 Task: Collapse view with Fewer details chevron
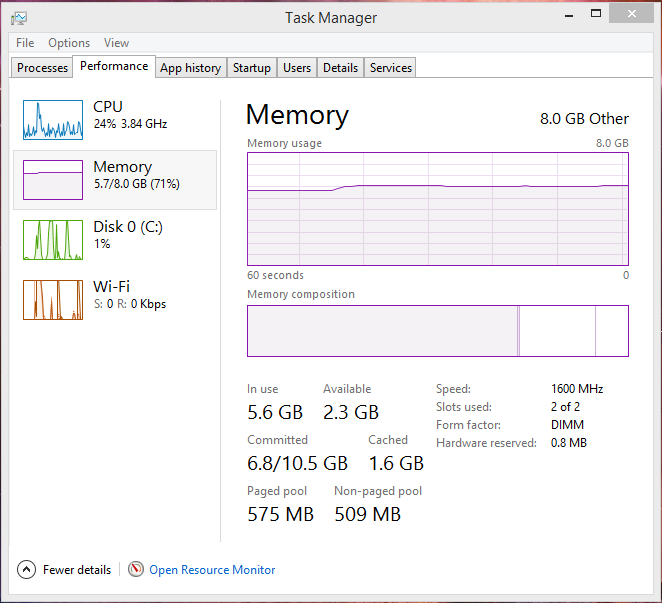pyautogui.click(x=26, y=570)
